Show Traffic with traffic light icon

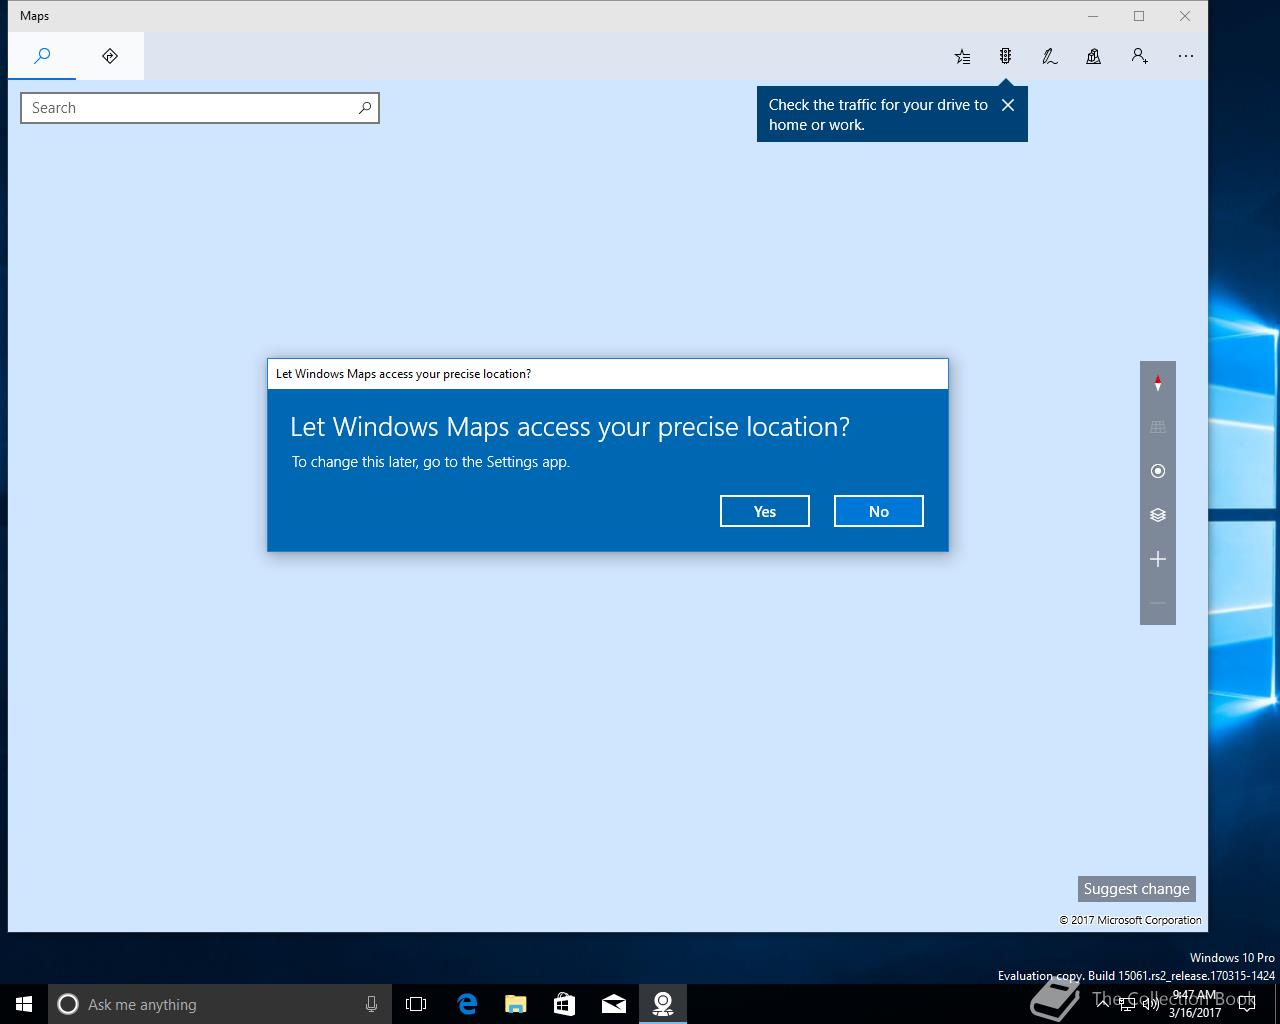pos(1005,56)
